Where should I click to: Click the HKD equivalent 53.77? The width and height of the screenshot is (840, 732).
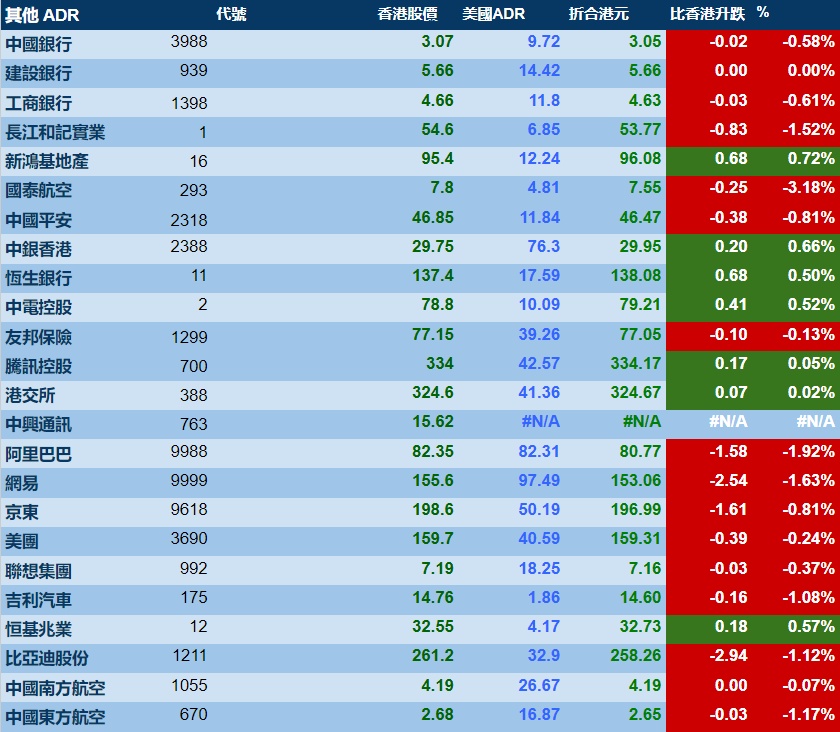click(x=640, y=129)
